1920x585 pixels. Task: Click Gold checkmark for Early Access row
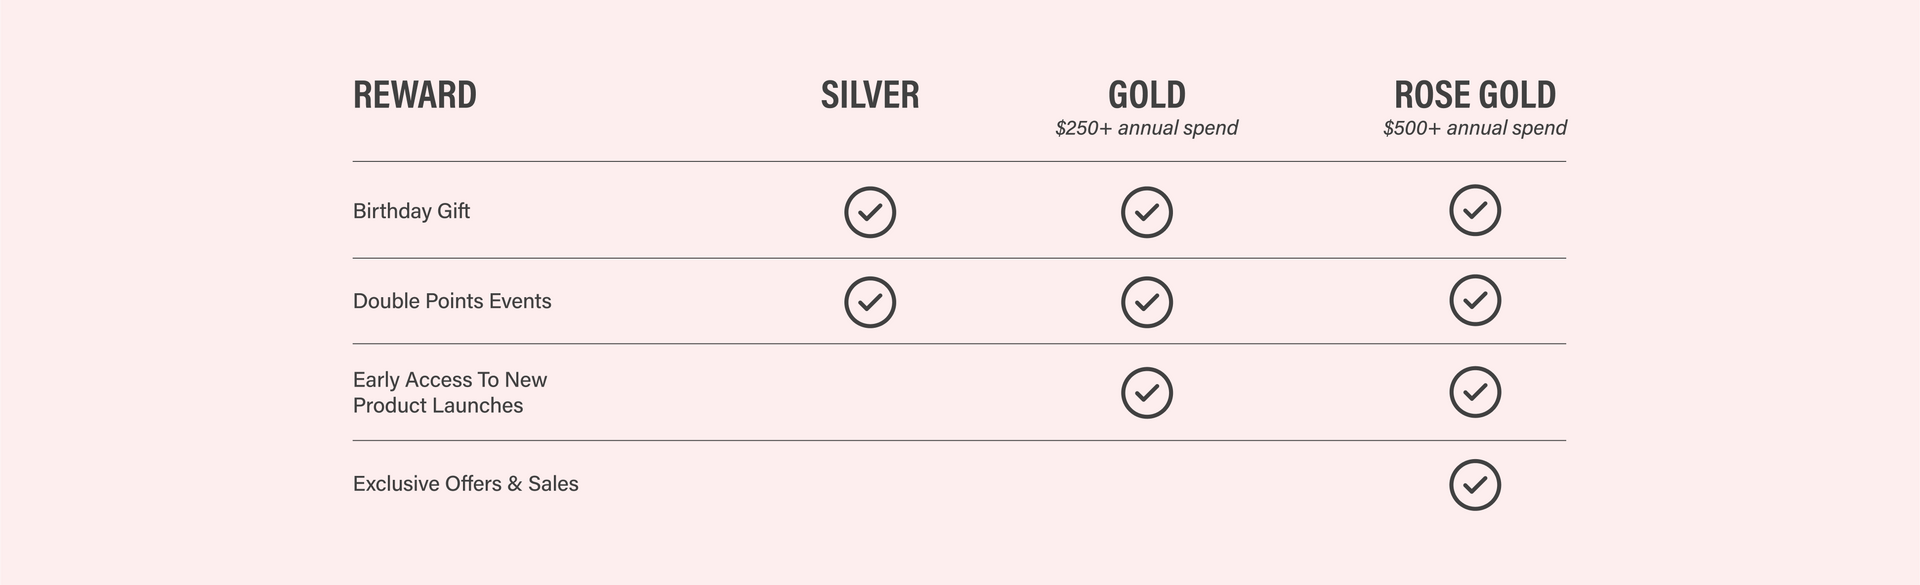[1146, 393]
